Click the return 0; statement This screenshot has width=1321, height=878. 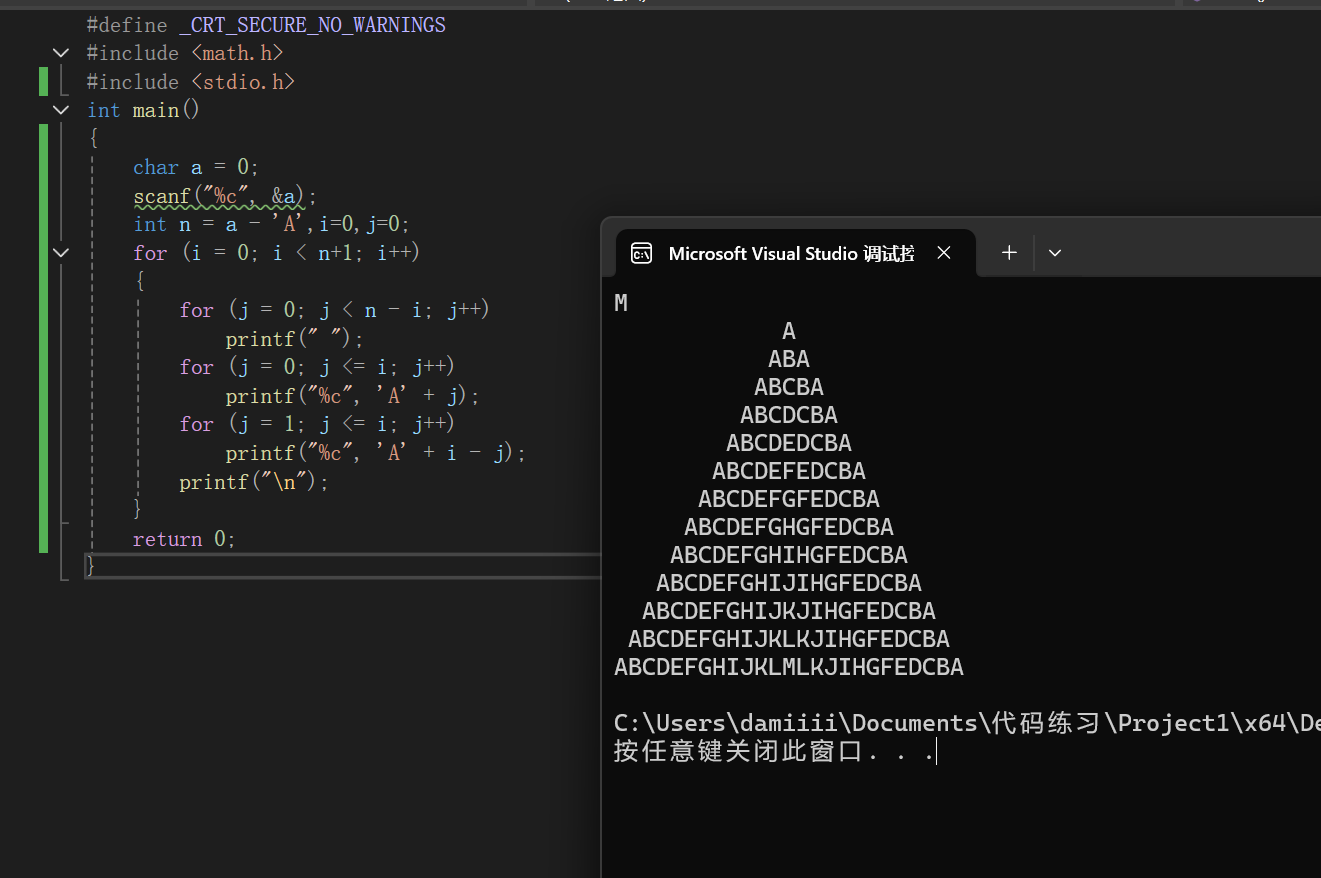point(184,539)
